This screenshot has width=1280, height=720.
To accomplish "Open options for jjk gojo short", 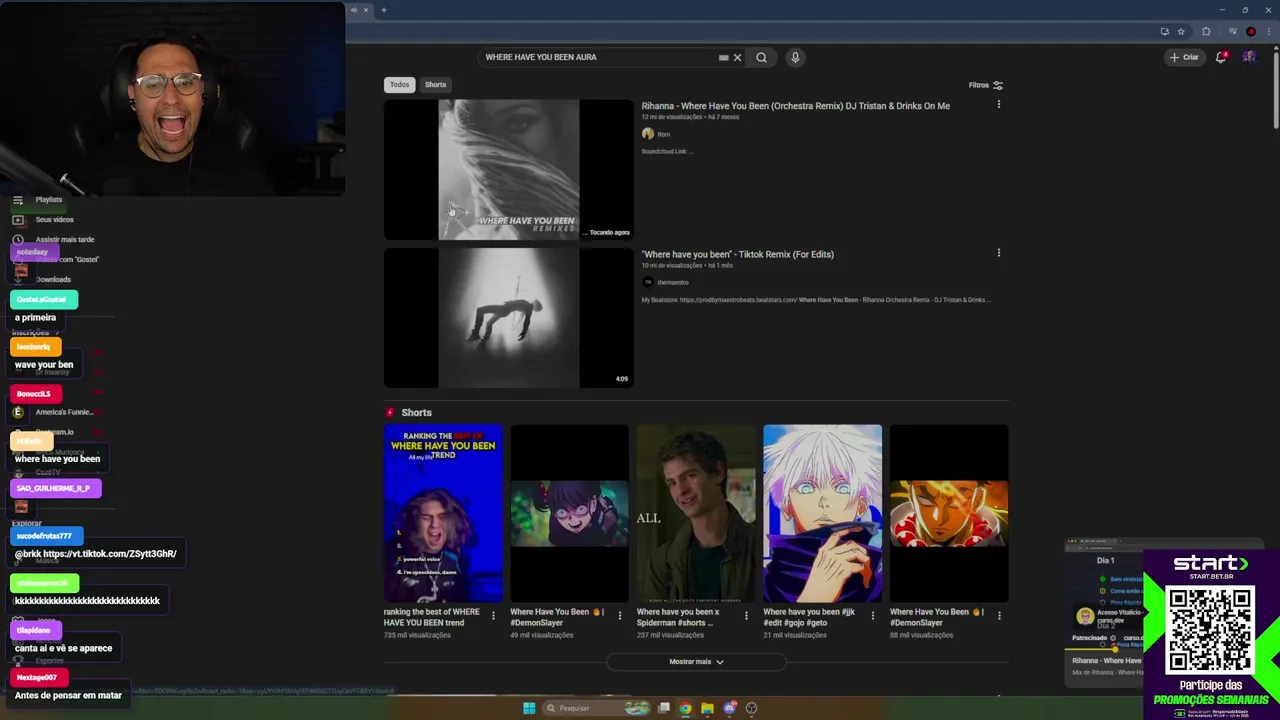I will click(872, 615).
